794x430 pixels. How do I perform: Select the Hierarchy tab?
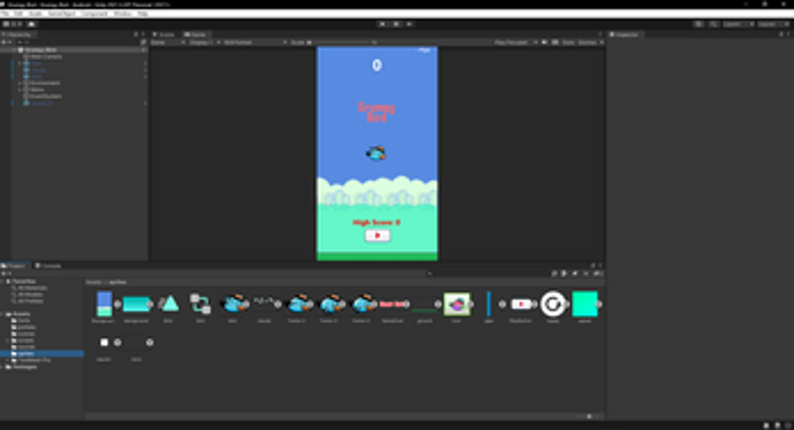(18, 34)
